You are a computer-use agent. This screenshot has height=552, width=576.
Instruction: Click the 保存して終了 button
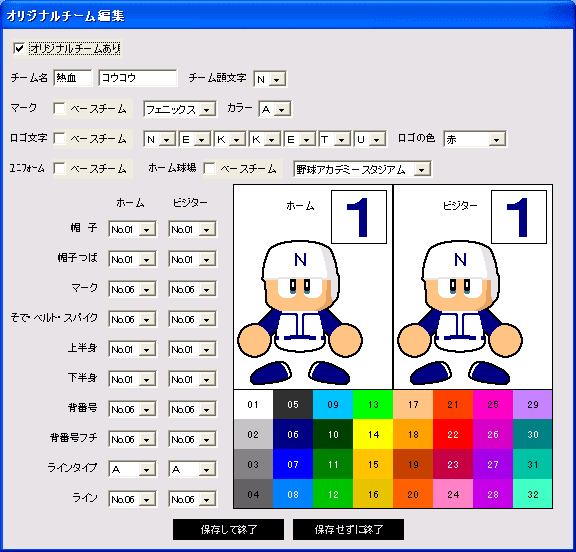[228, 529]
